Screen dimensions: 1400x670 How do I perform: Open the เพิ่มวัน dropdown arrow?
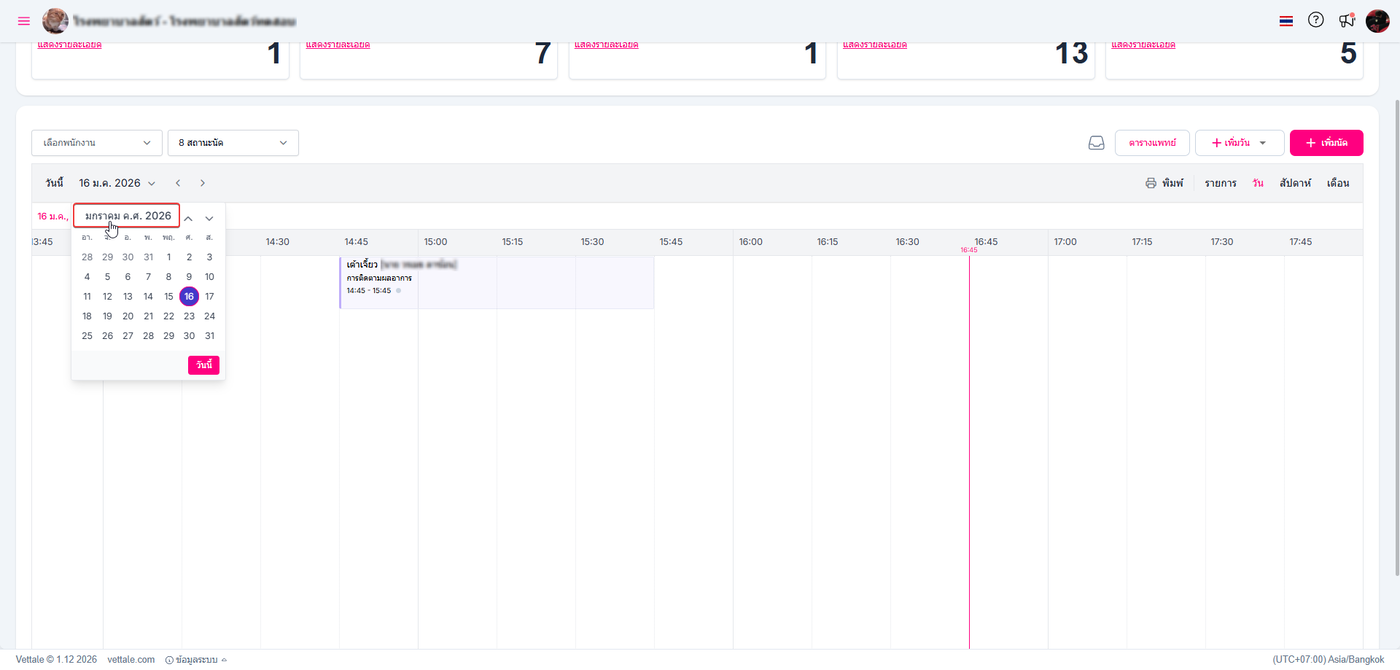[1263, 143]
